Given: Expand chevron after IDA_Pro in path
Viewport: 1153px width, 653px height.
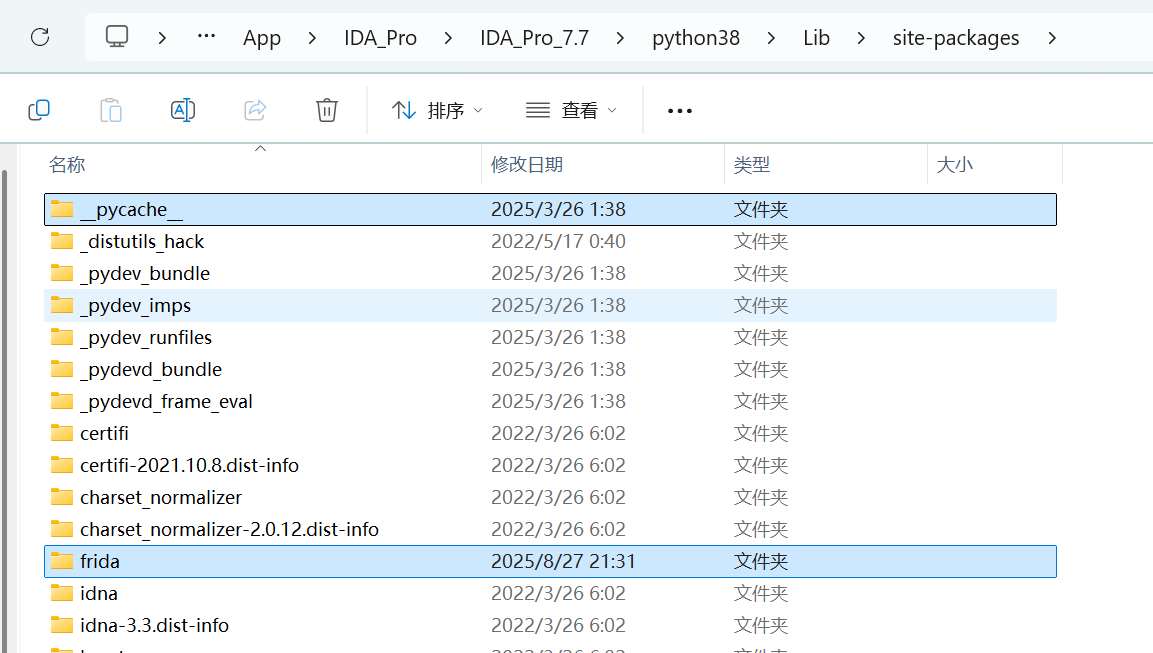Looking at the screenshot, I should pos(449,38).
